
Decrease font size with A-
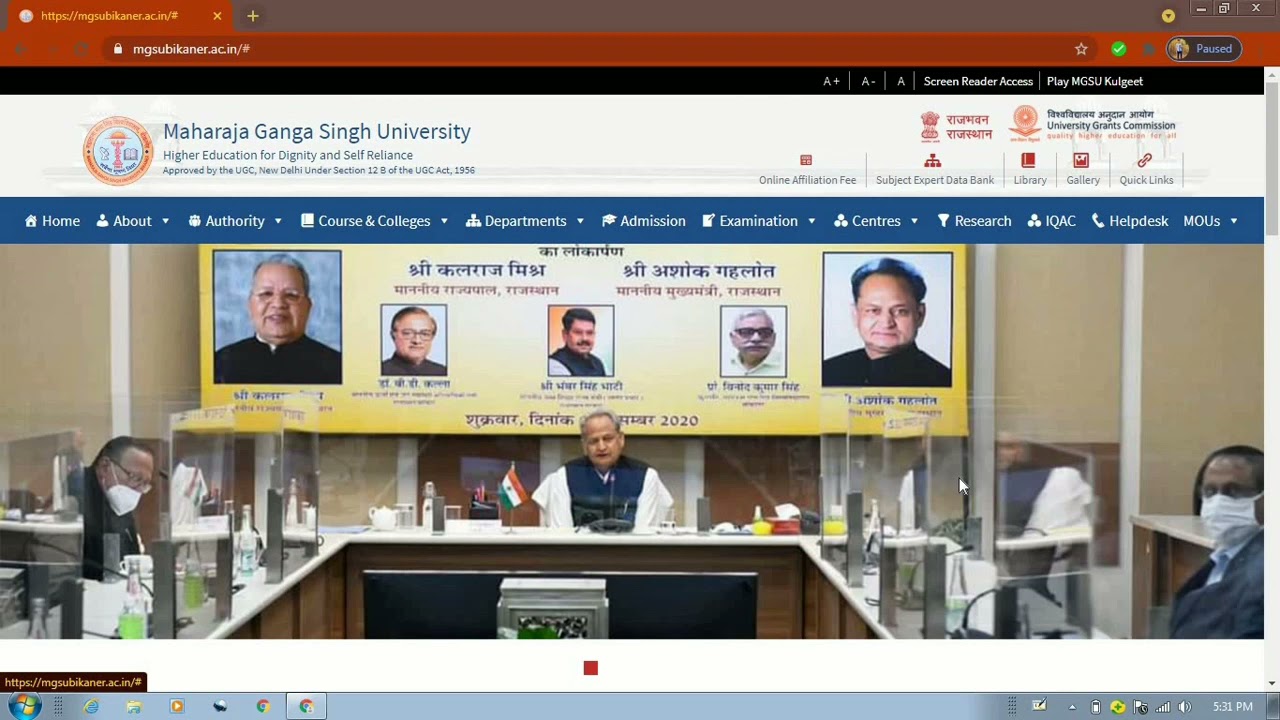click(x=868, y=82)
